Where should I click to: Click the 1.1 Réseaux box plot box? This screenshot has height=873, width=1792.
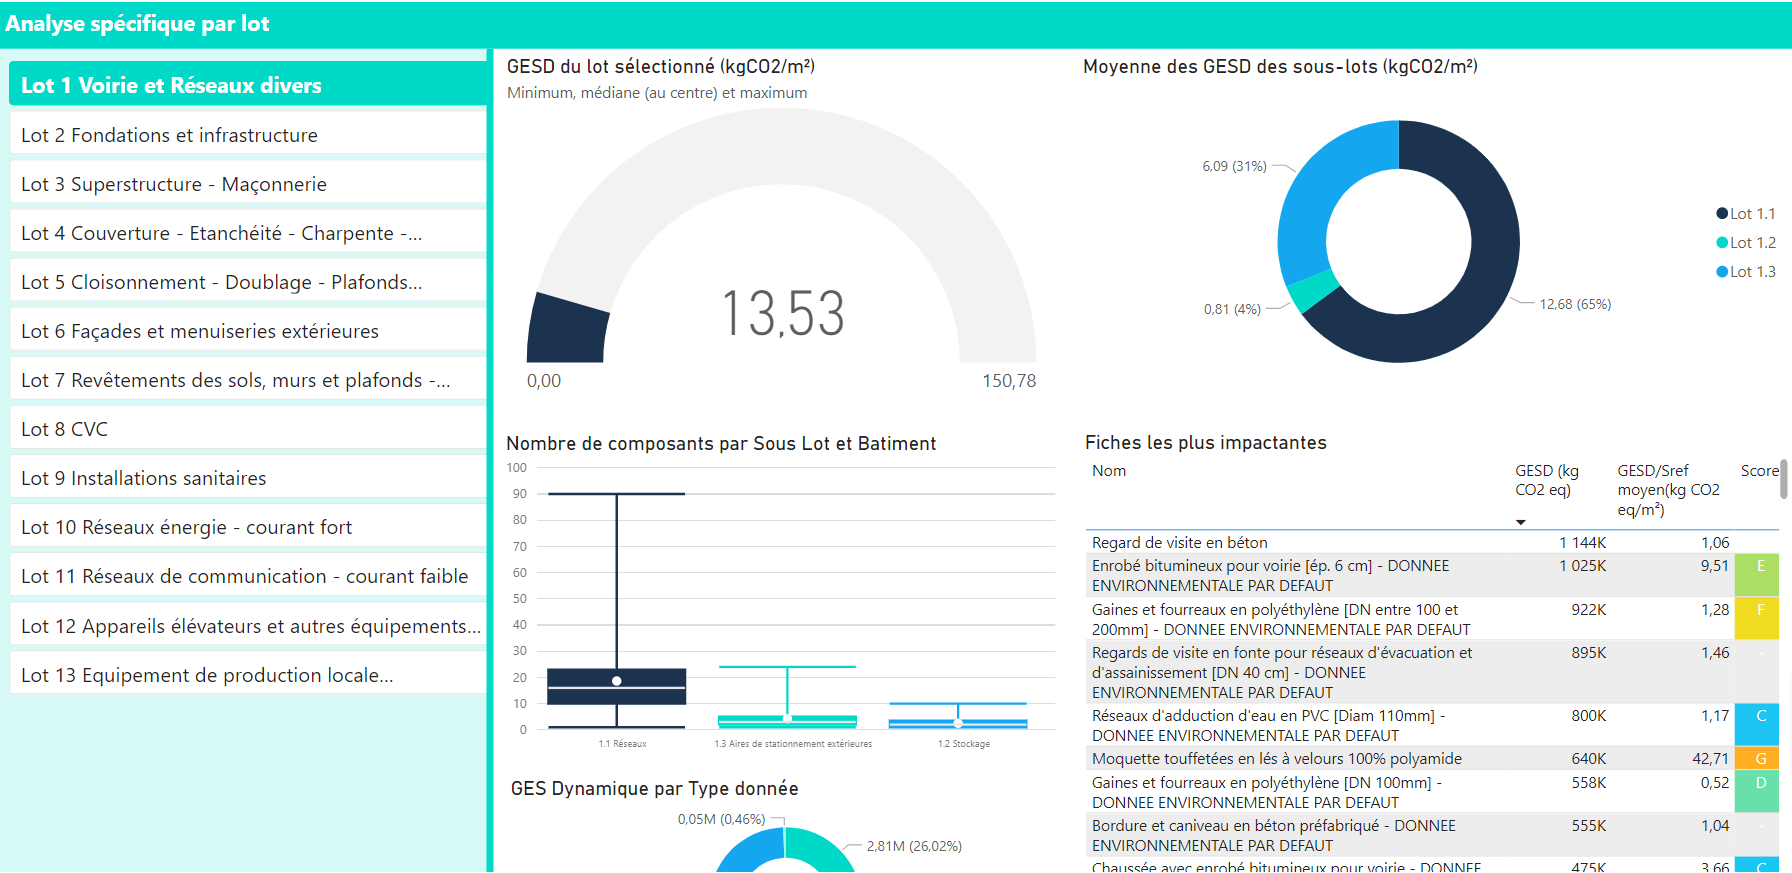(x=617, y=686)
